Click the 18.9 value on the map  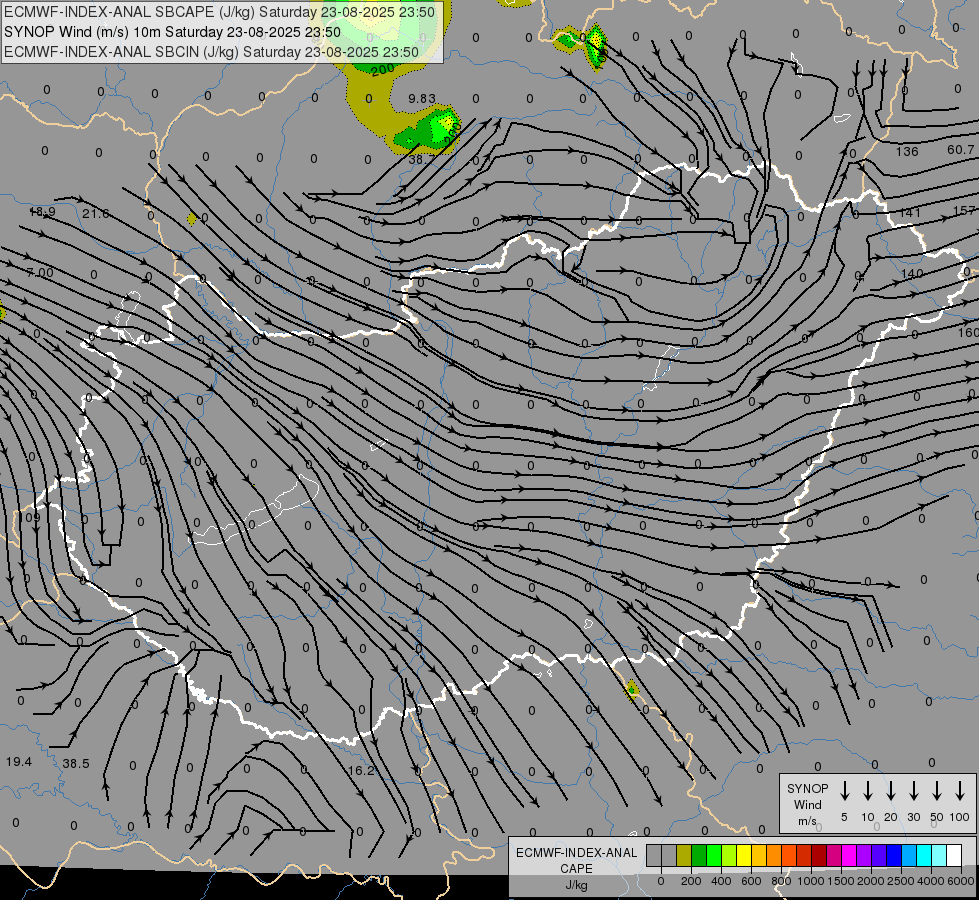(x=42, y=212)
